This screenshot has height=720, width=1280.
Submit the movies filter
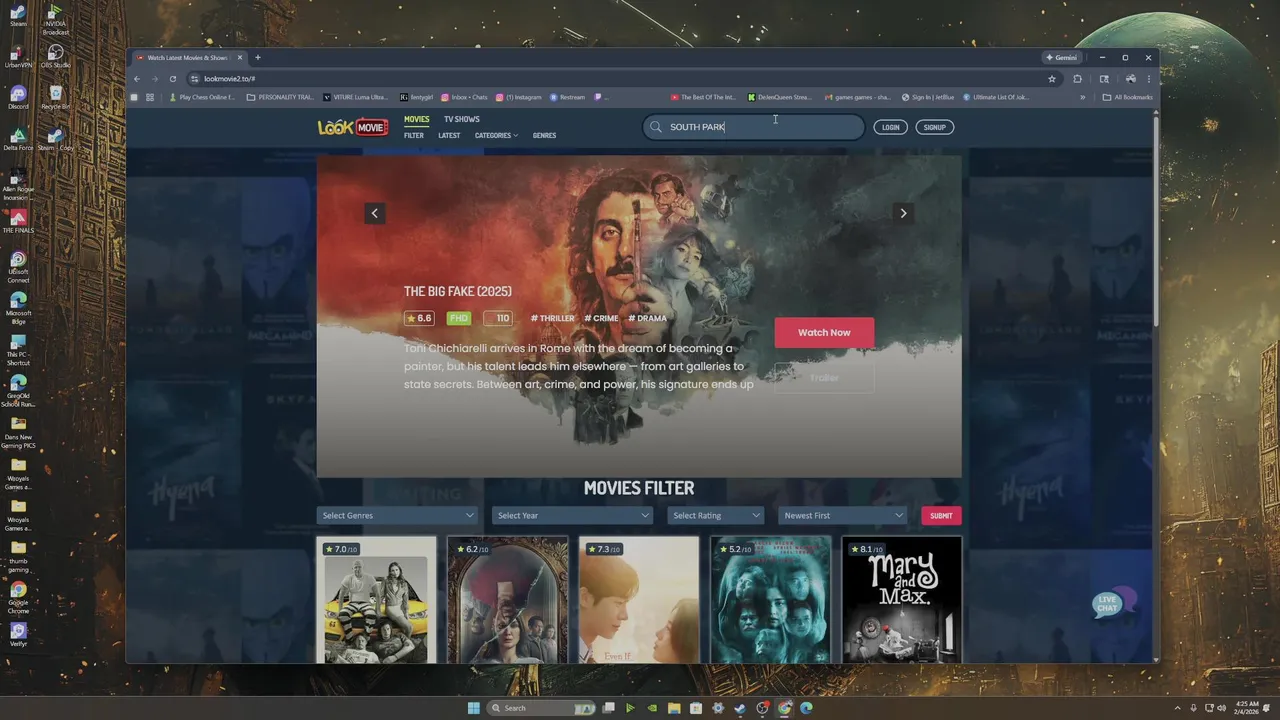941,516
